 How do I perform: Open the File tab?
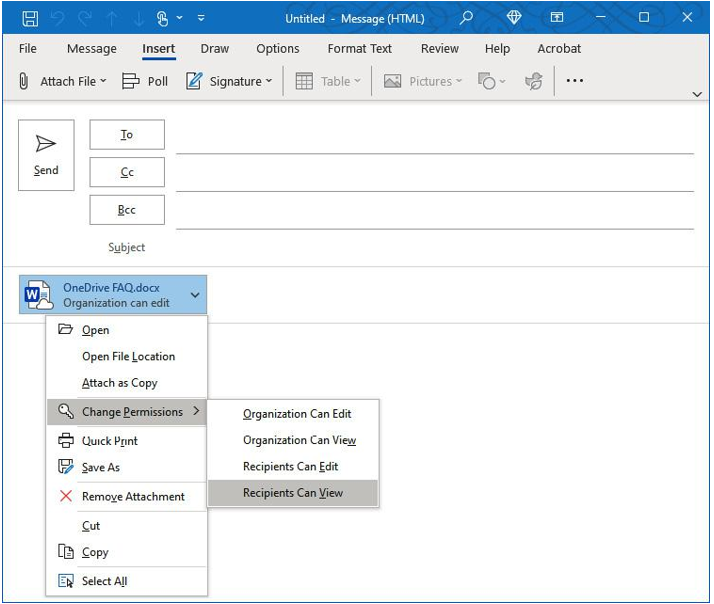click(x=28, y=48)
